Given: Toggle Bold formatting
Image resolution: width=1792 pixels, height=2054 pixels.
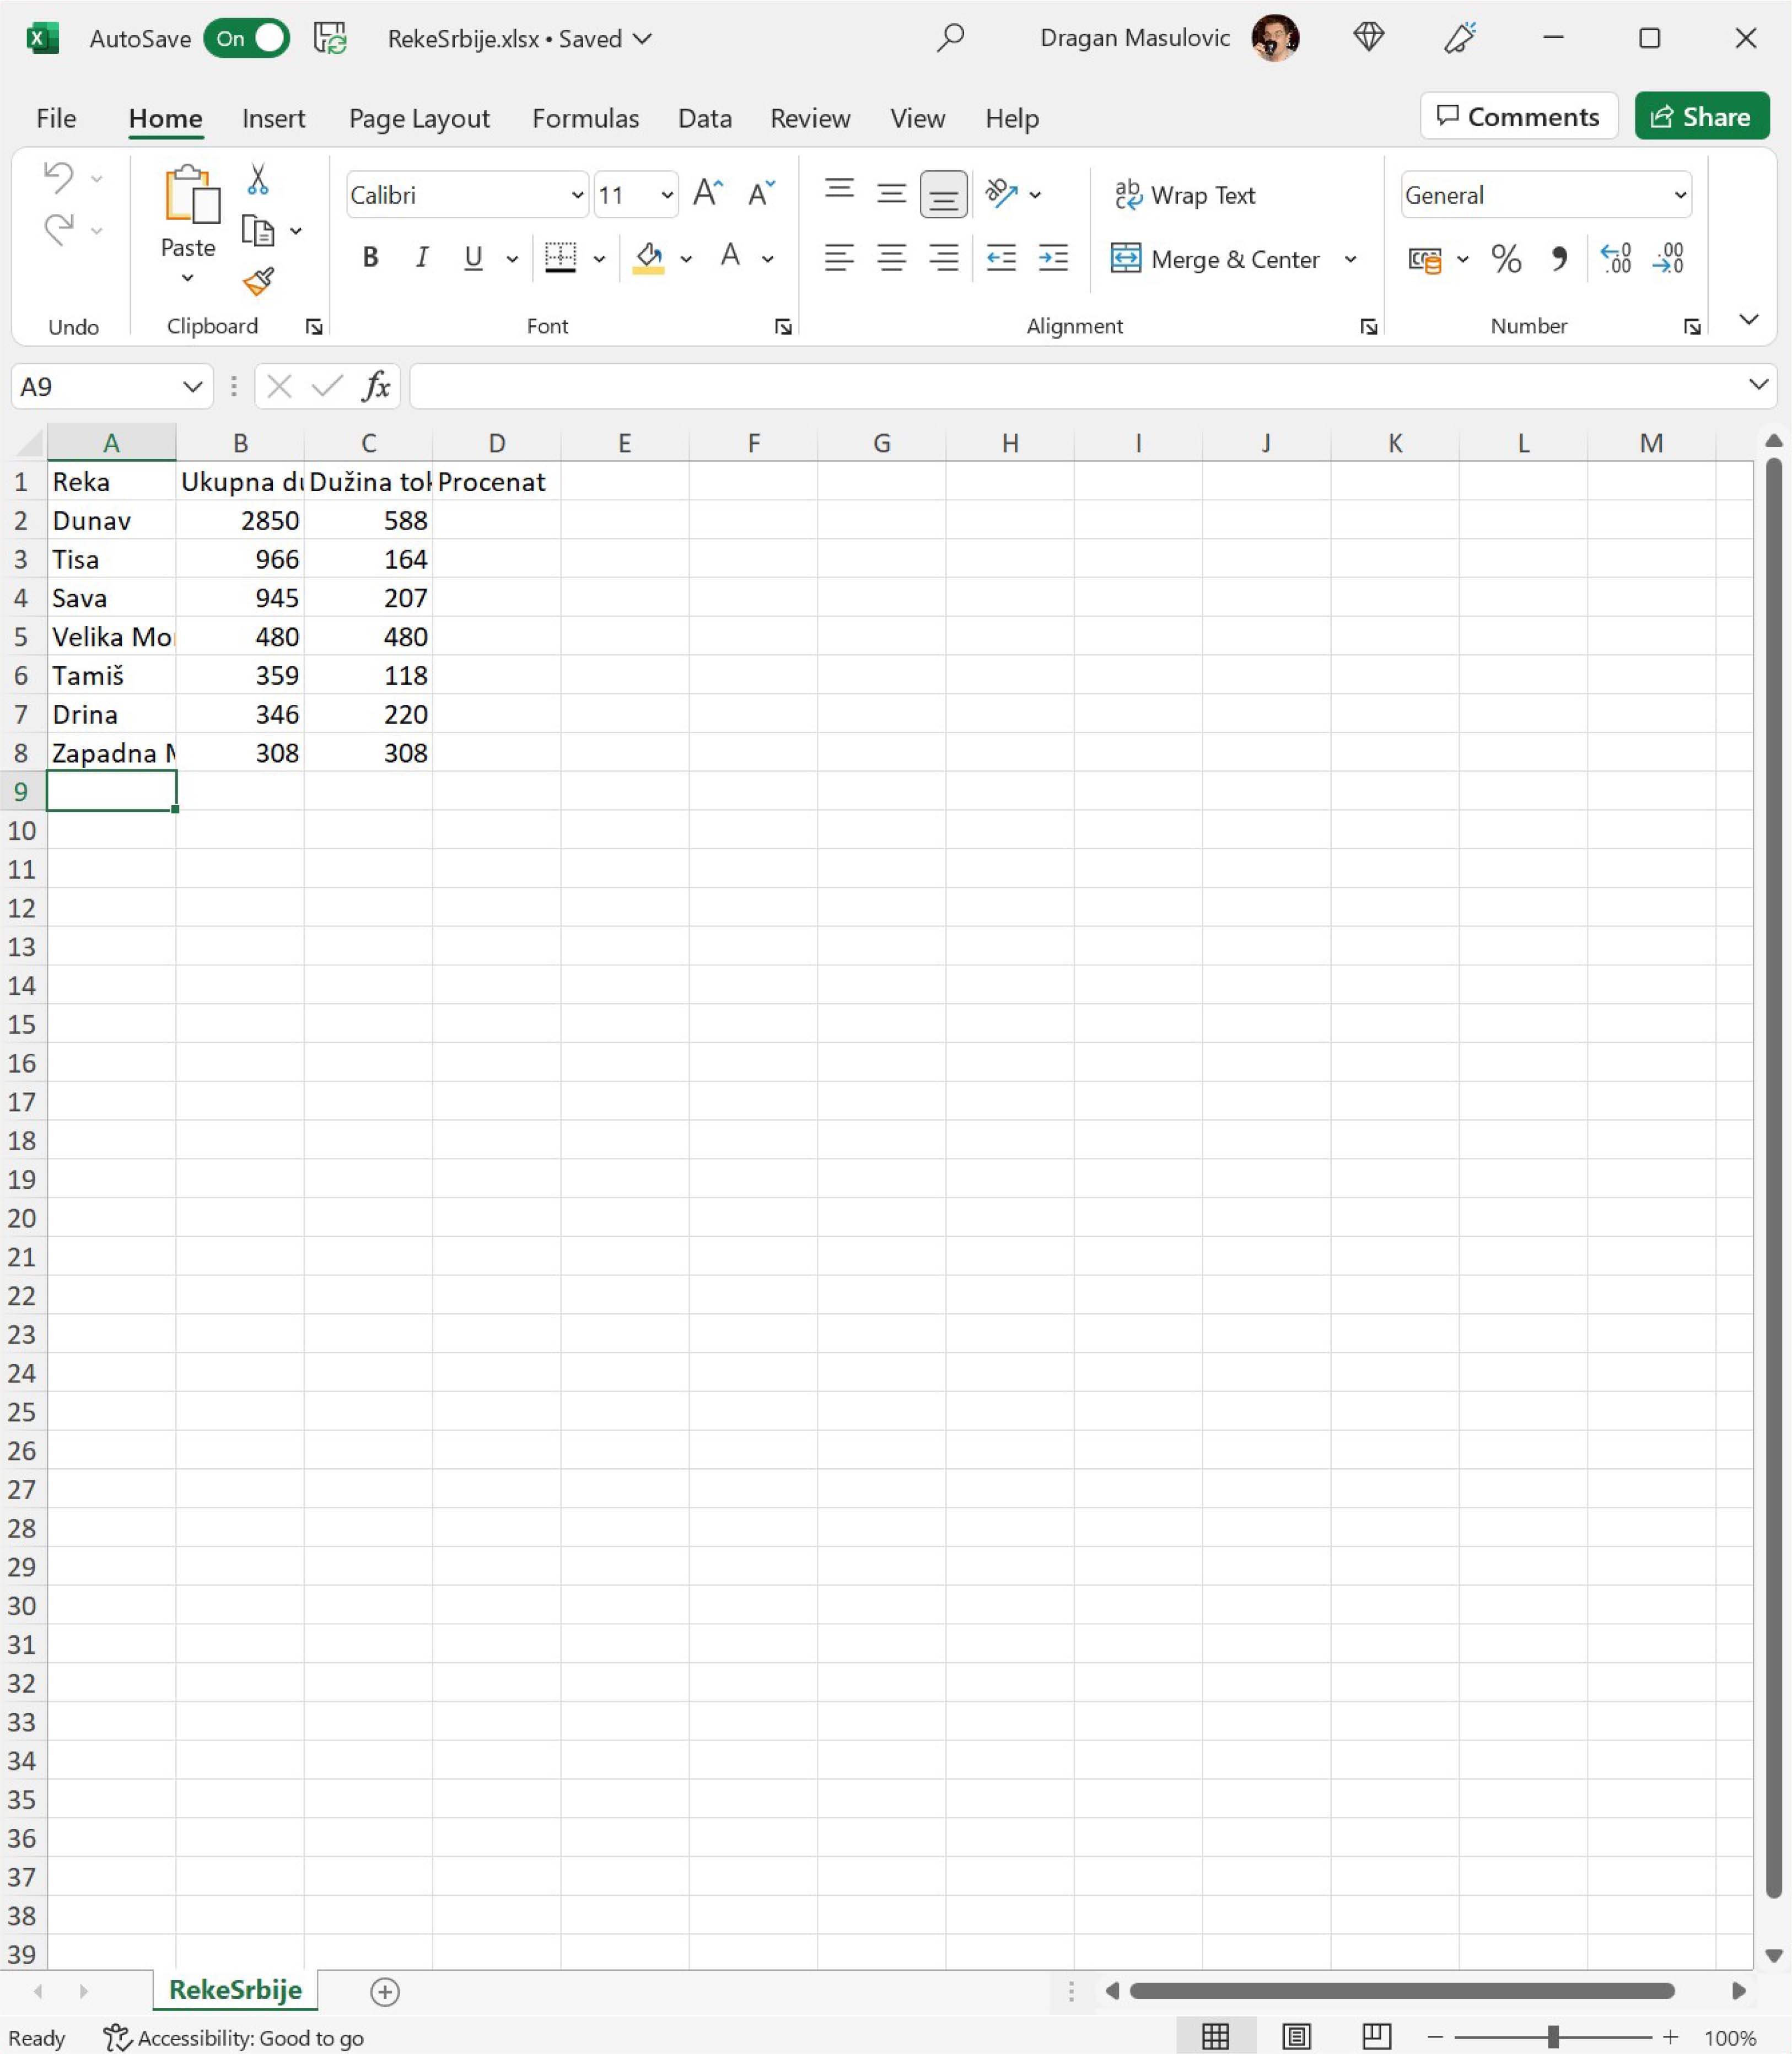Looking at the screenshot, I should pos(370,258).
